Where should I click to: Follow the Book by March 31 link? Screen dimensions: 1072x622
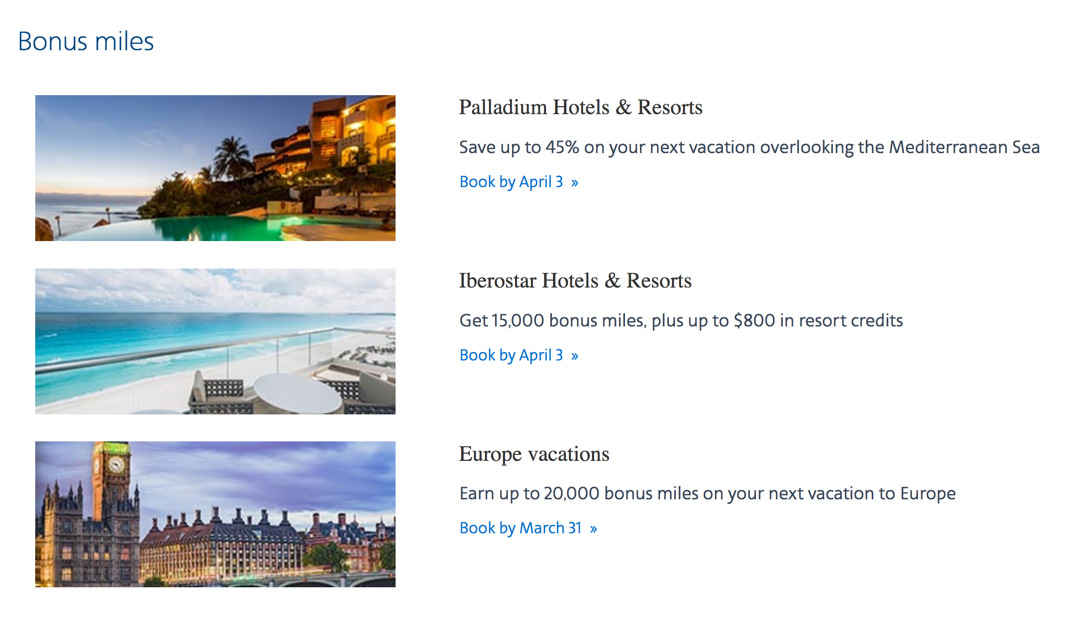(x=528, y=528)
